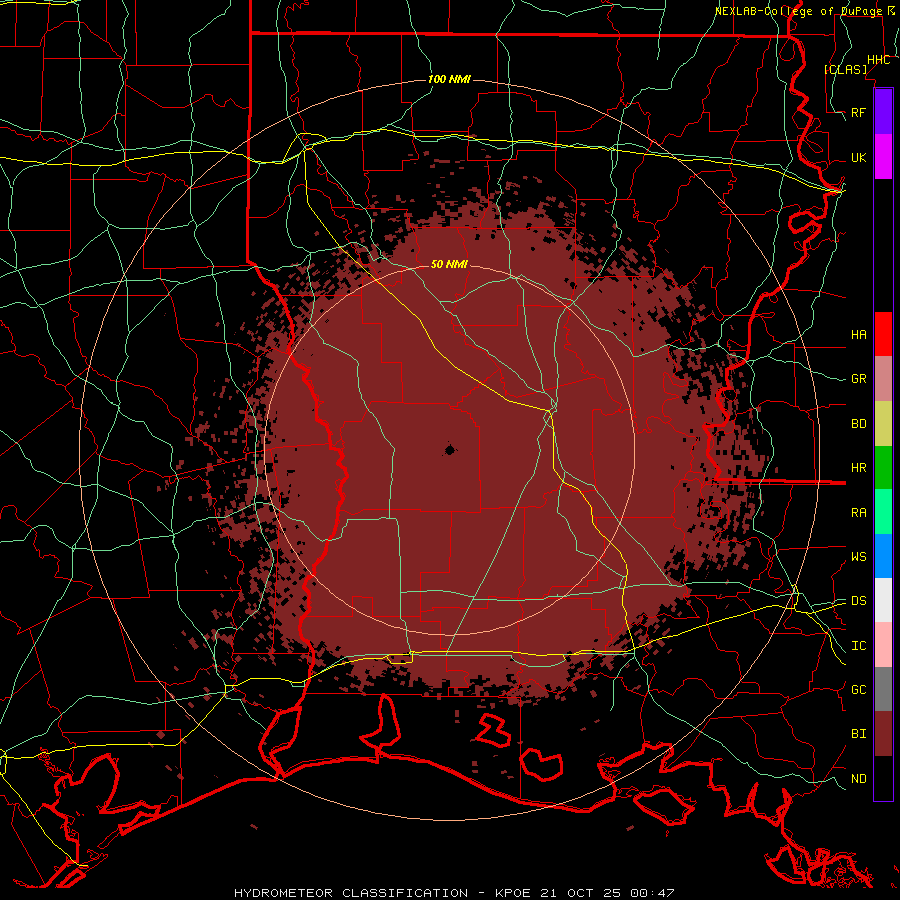
Task: Click the gray GC legend color swatch
Action: [x=883, y=689]
